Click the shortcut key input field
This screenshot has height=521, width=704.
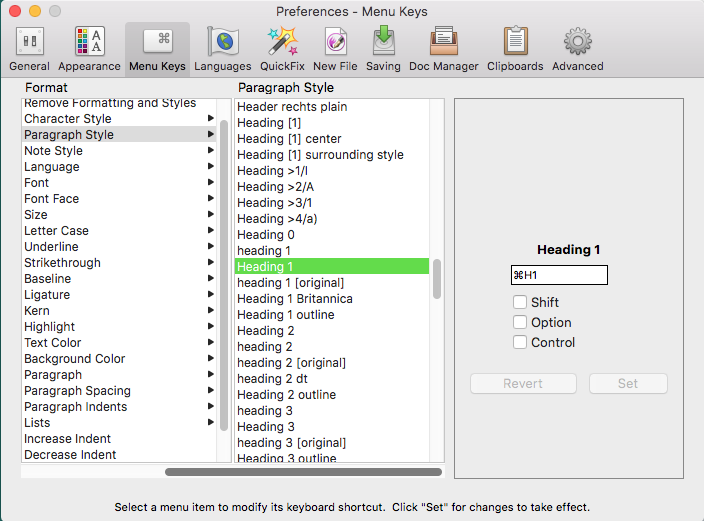click(x=559, y=275)
